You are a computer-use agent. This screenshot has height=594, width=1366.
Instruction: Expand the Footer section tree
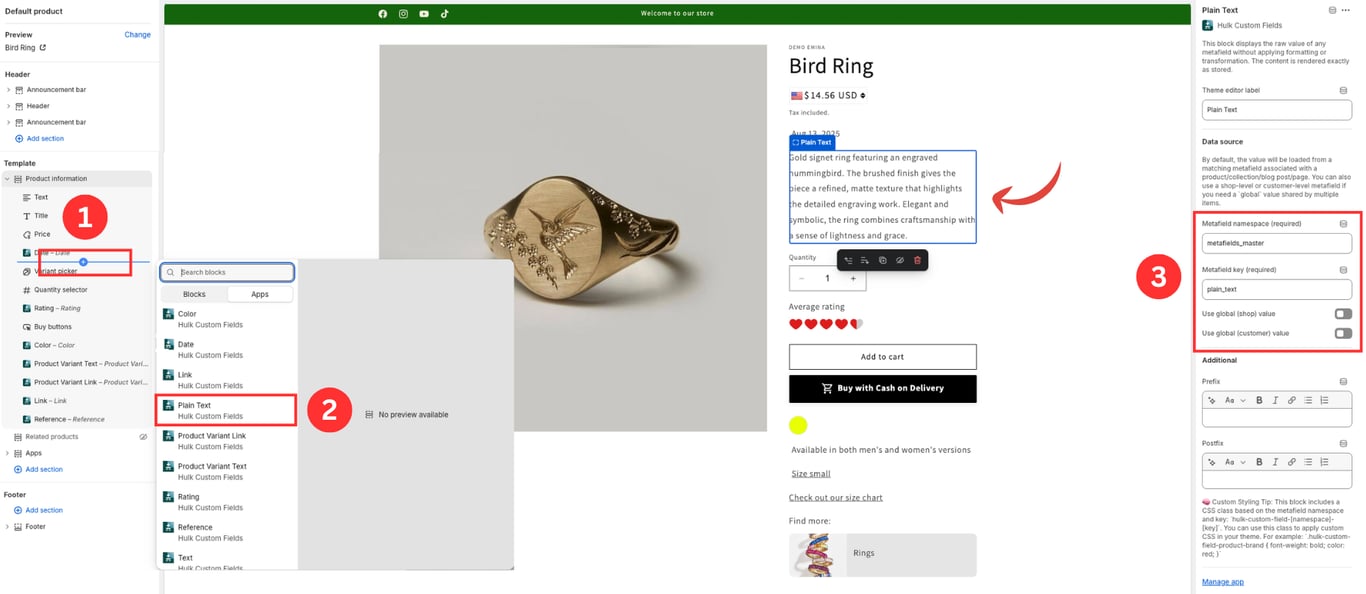tap(8, 527)
